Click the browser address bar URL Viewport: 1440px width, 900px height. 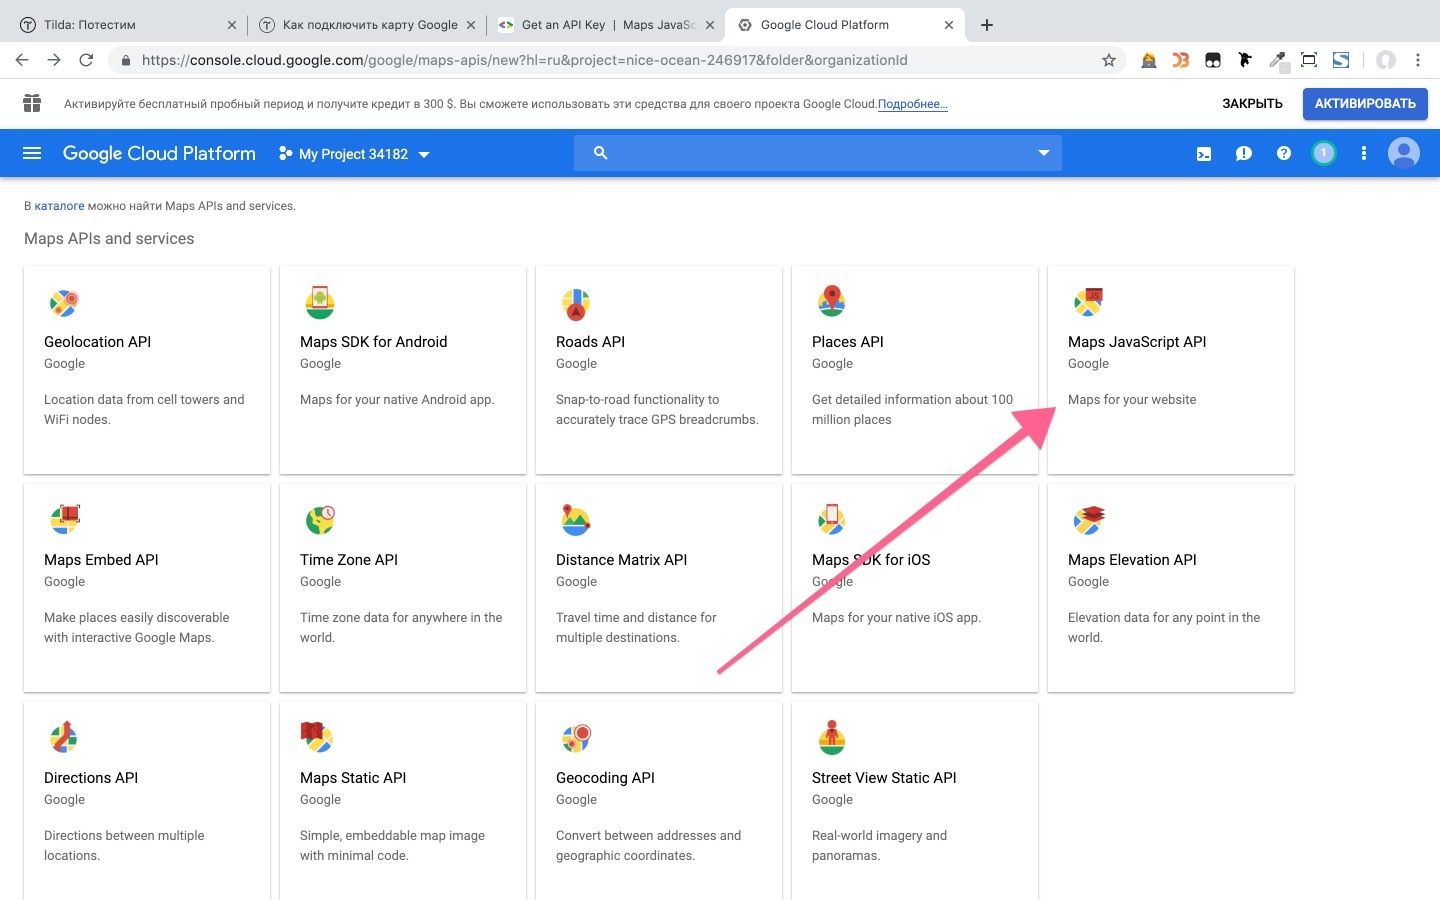click(525, 60)
